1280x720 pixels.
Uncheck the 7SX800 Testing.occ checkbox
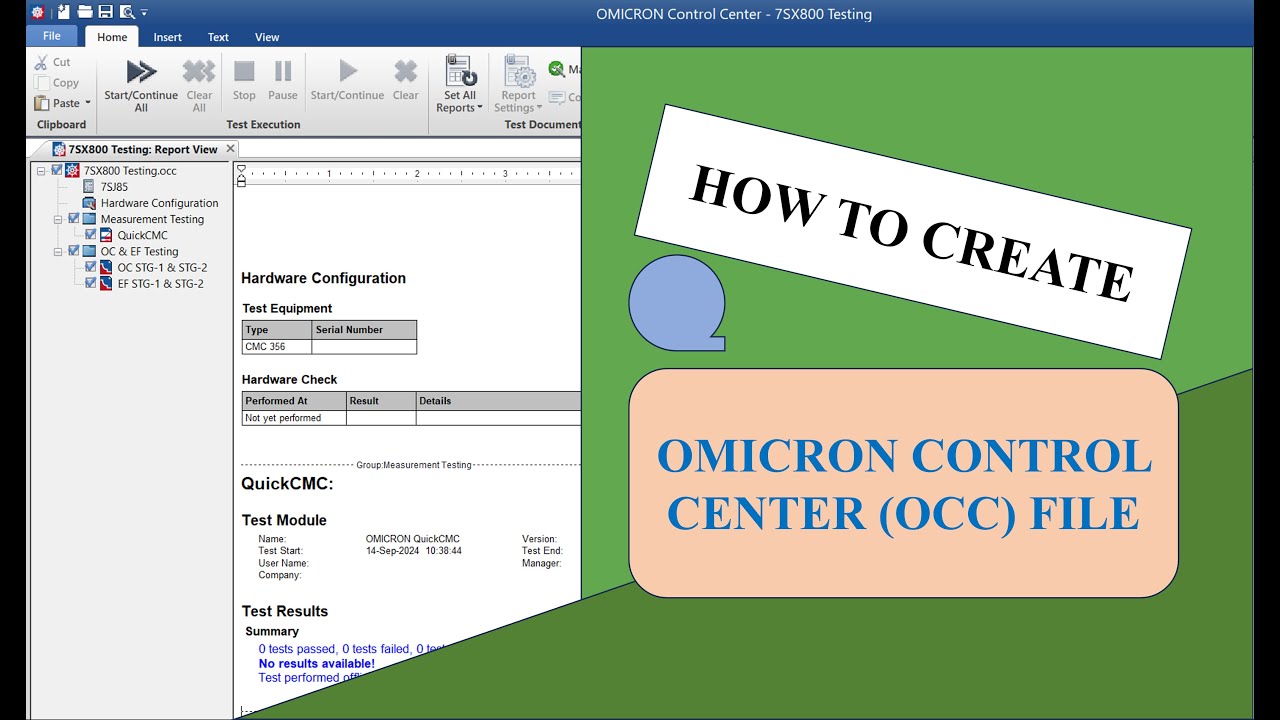click(x=57, y=170)
